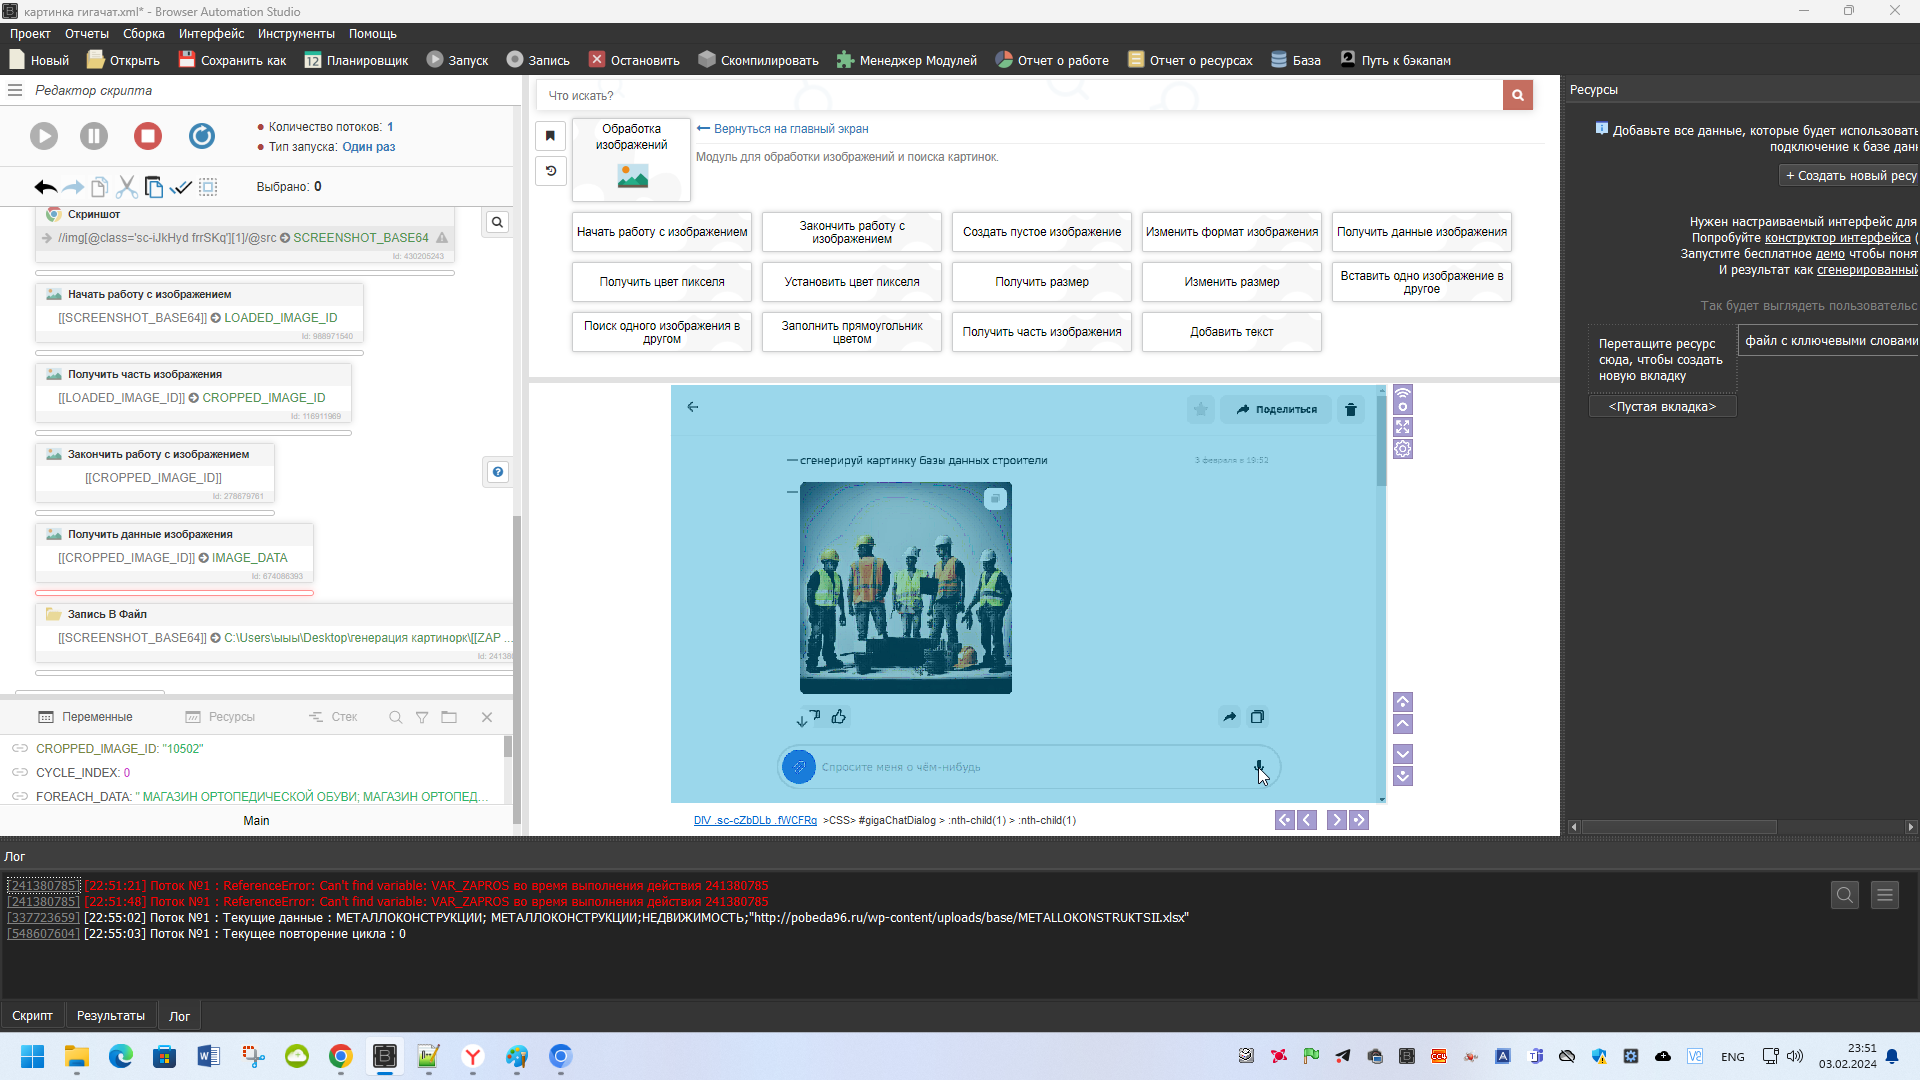Open the Инструменты menu
This screenshot has height=1080, width=1920.
click(296, 33)
